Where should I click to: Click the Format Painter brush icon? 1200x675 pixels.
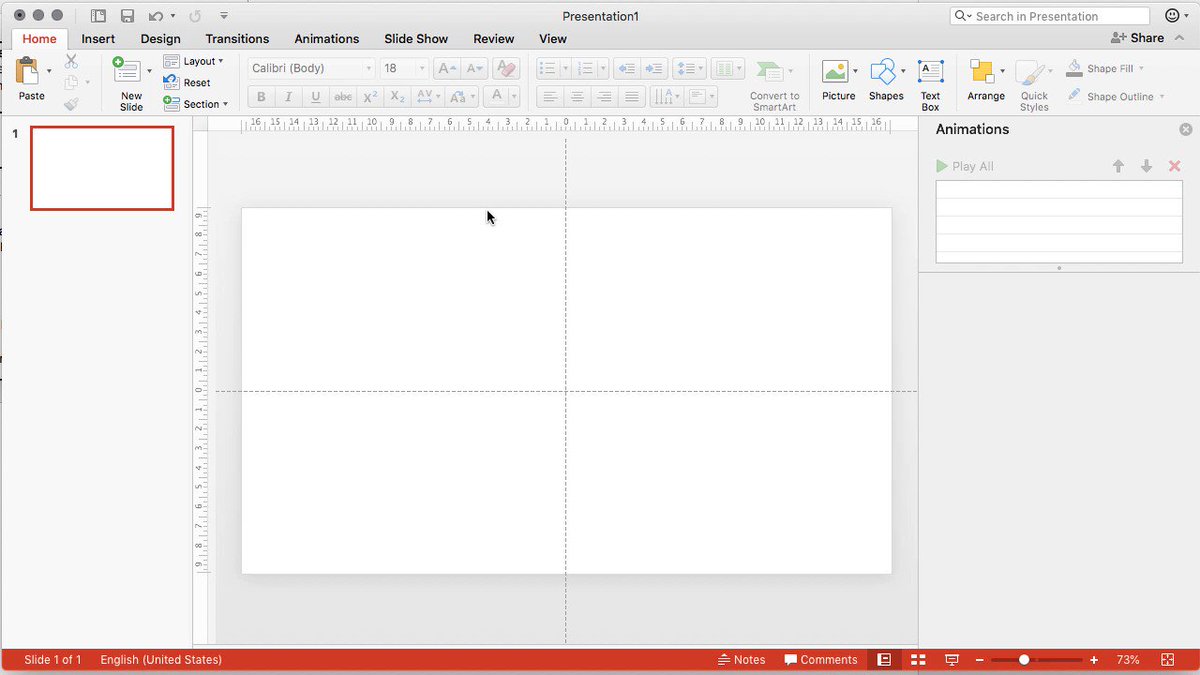click(x=71, y=104)
